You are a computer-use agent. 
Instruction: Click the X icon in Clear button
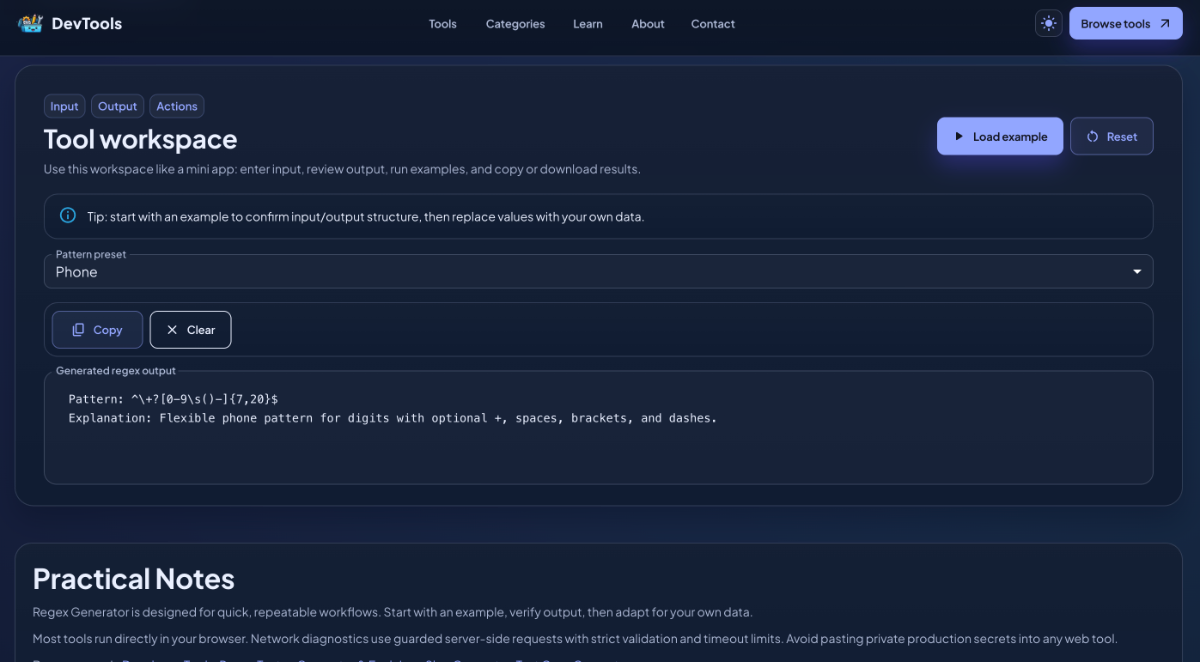click(172, 330)
